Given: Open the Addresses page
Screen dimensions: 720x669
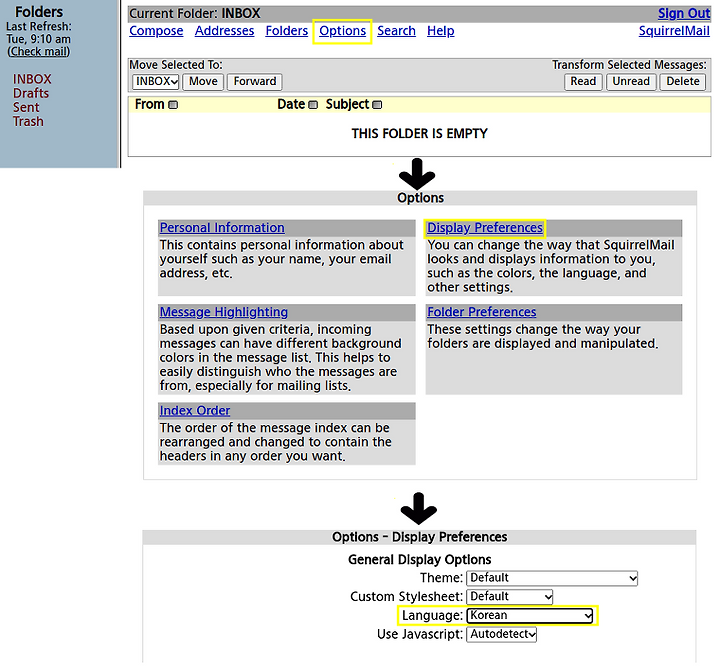Looking at the screenshot, I should [225, 31].
